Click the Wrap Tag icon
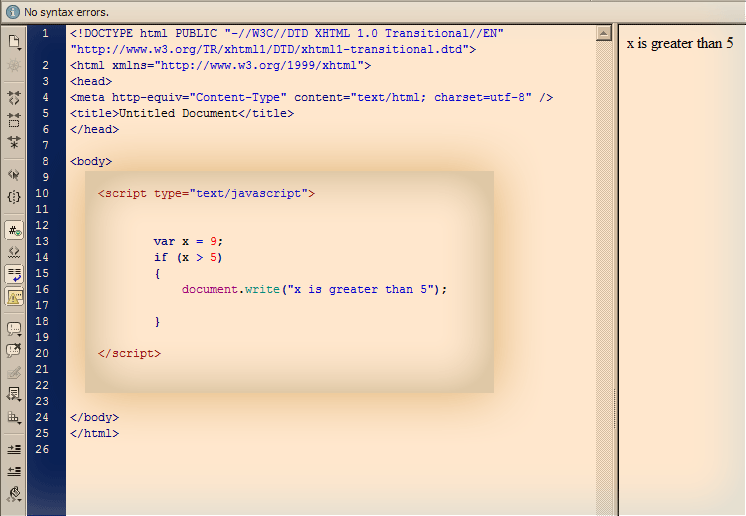 click(14, 373)
